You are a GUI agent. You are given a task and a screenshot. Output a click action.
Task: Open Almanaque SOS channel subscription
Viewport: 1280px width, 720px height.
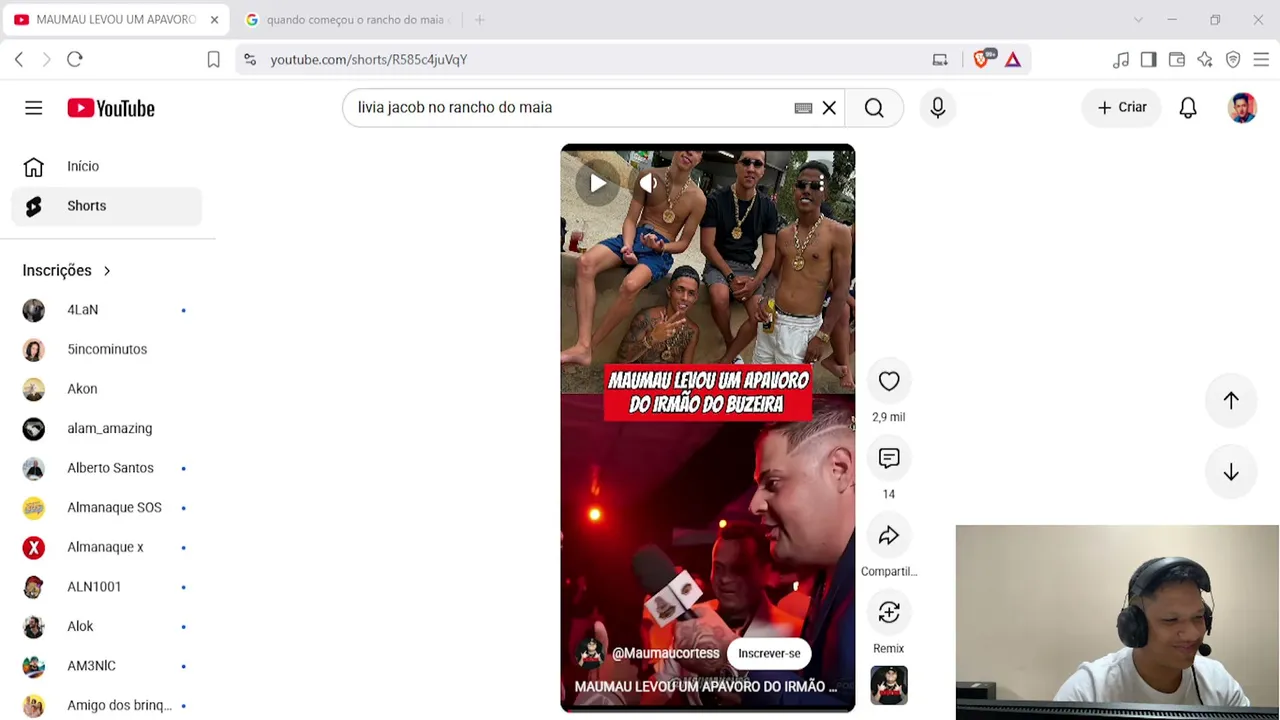(107, 507)
